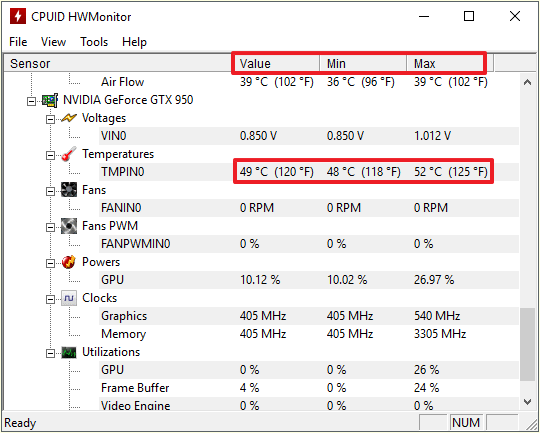The height and width of the screenshot is (433, 540).
Task: Collapse the Voltages tree branch
Action: (50, 119)
